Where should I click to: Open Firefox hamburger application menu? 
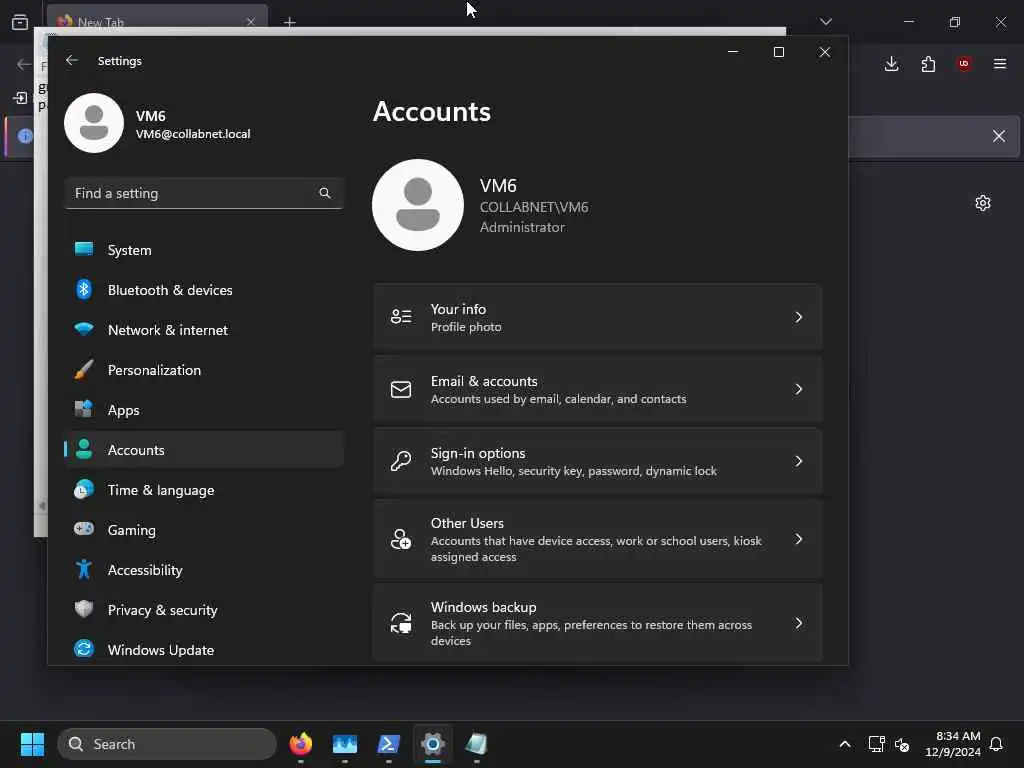[x=1000, y=64]
